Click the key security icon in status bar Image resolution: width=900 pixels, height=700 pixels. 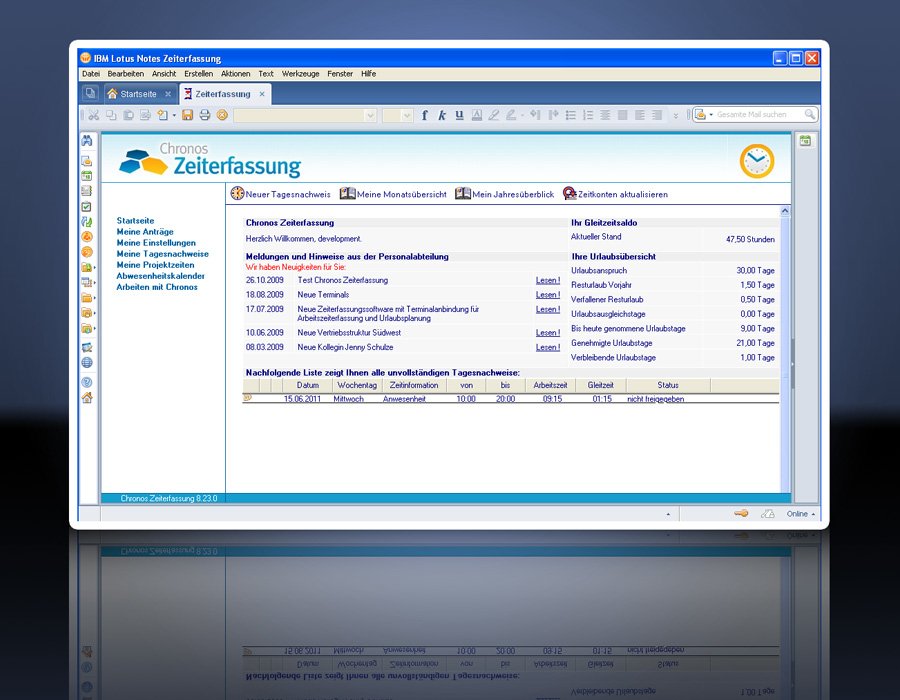pos(741,514)
